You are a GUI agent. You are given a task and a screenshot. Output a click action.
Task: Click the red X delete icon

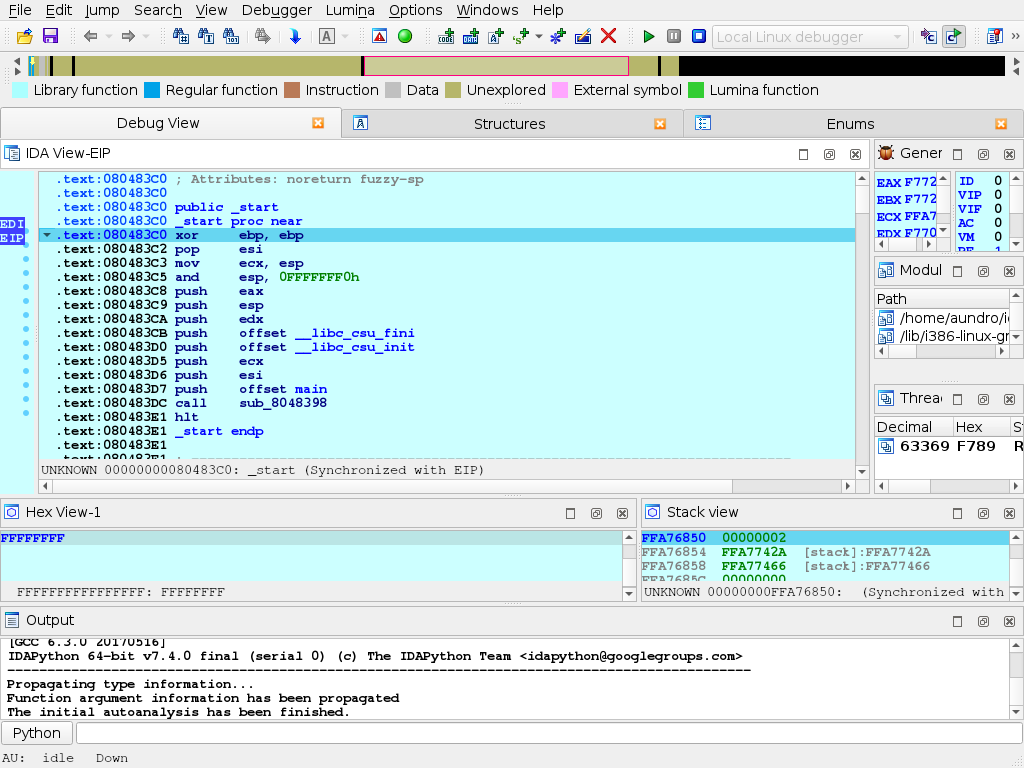(x=608, y=37)
